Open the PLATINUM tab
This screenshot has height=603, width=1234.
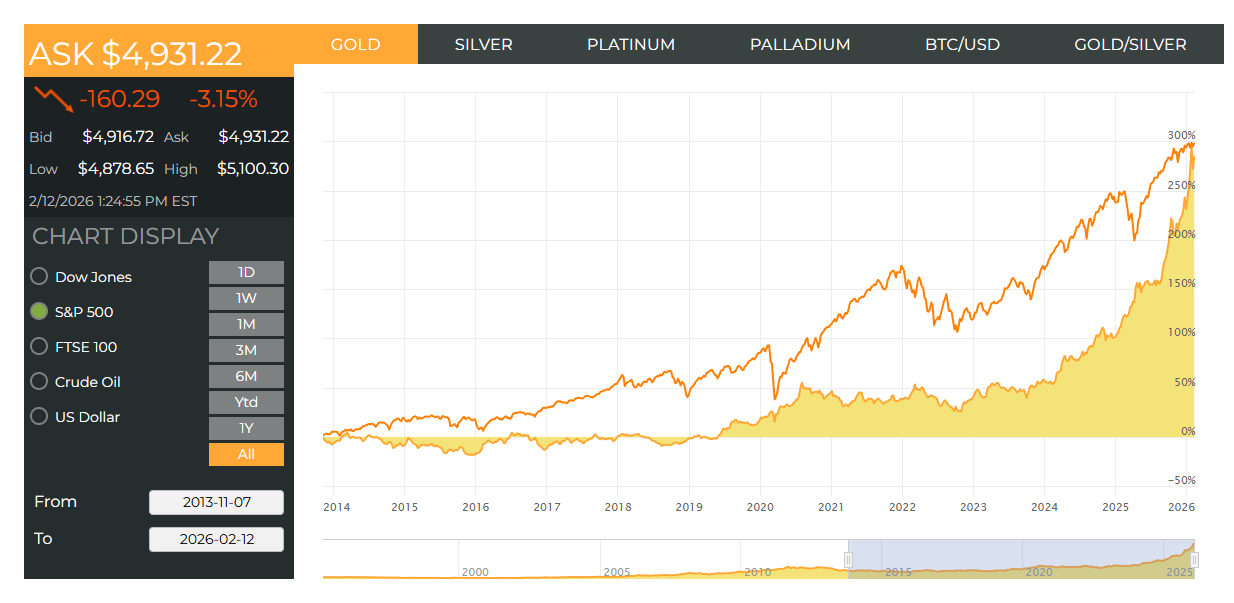point(630,45)
